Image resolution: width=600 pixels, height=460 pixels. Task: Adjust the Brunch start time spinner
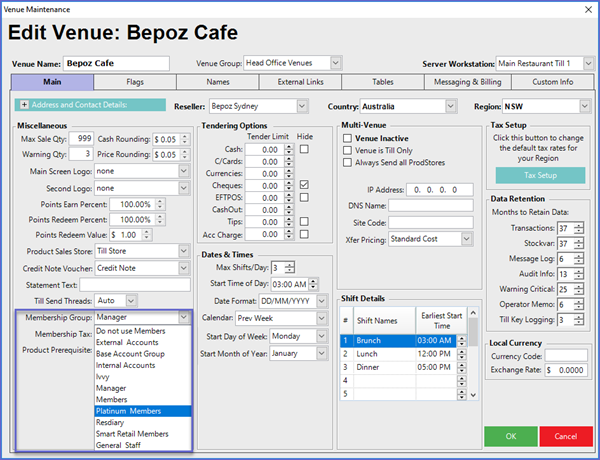pyautogui.click(x=462, y=341)
